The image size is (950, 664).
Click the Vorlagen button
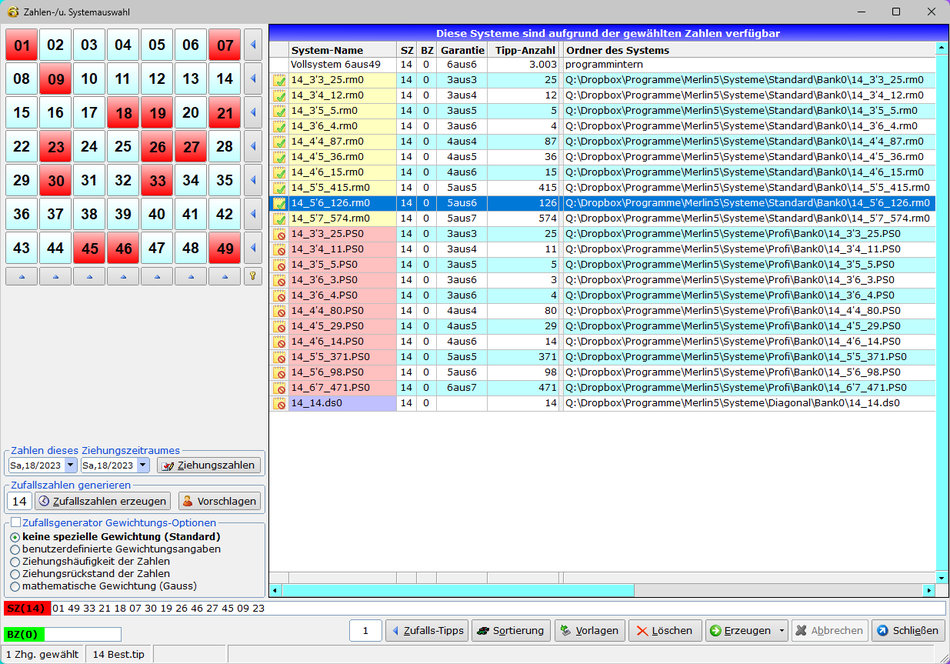click(589, 631)
